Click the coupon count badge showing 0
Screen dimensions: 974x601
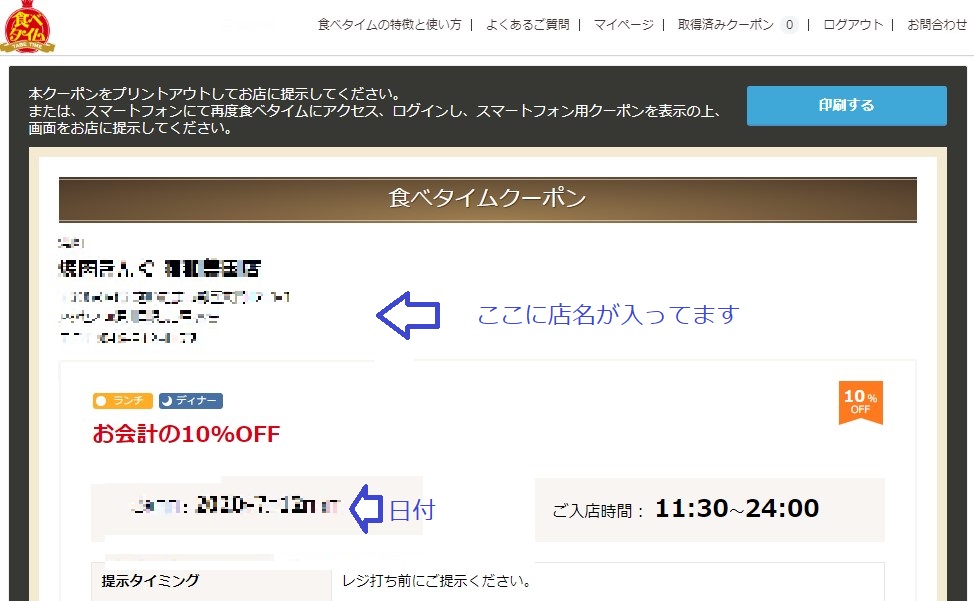coord(789,25)
